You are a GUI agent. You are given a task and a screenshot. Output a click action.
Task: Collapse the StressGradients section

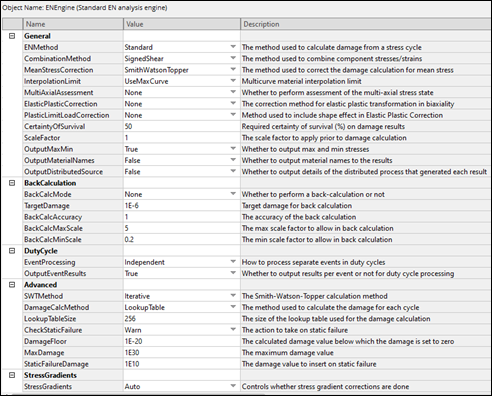12,375
